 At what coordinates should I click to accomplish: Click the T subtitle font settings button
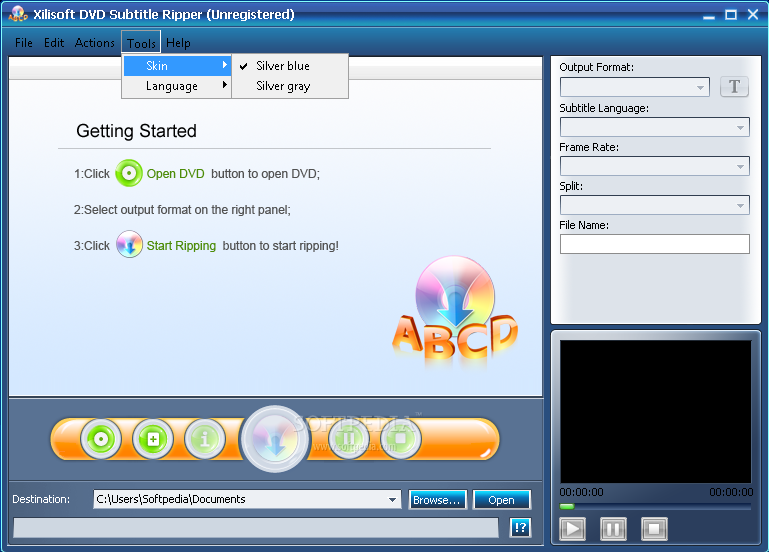pyautogui.click(x=734, y=87)
